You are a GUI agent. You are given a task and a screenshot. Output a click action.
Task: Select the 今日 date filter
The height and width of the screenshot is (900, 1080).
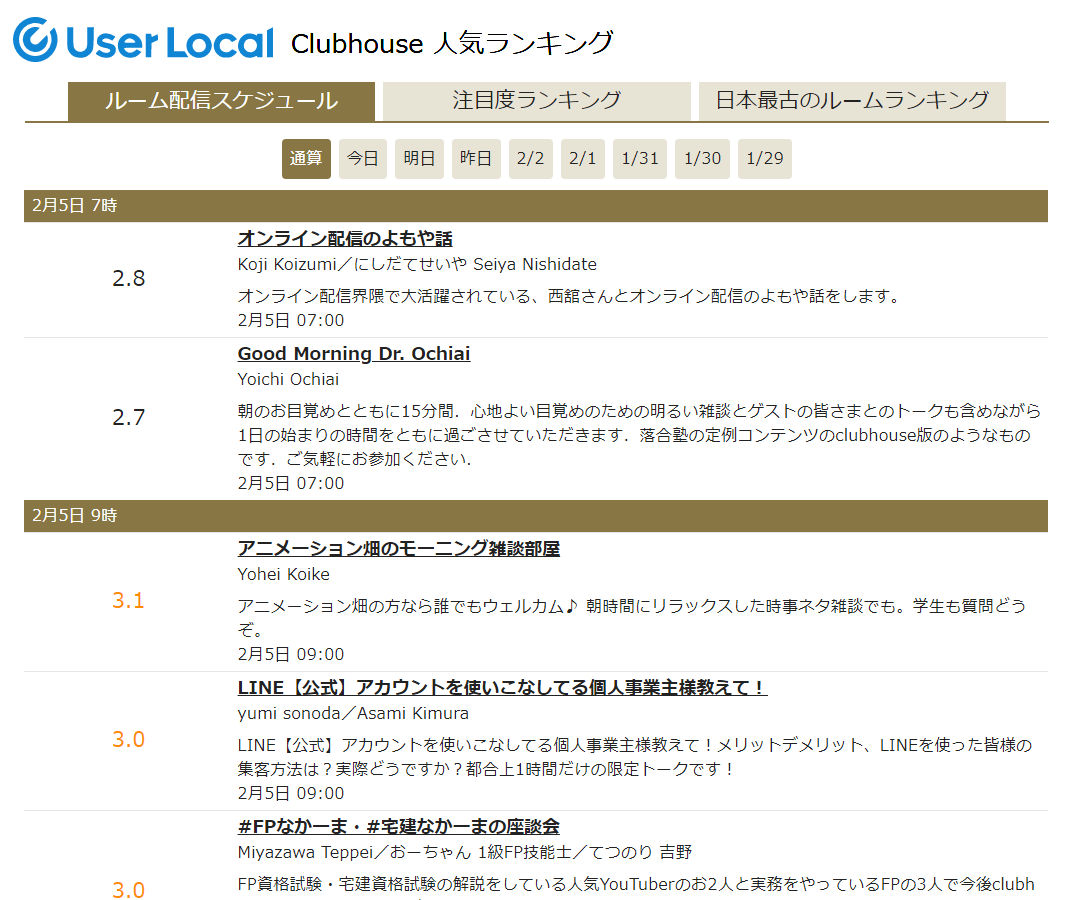pyautogui.click(x=362, y=159)
